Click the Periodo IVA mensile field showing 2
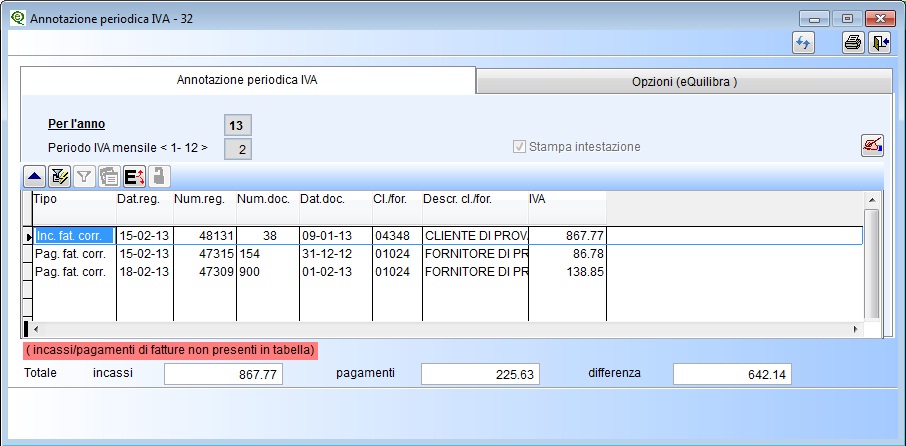906x446 pixels. pyautogui.click(x=237, y=150)
